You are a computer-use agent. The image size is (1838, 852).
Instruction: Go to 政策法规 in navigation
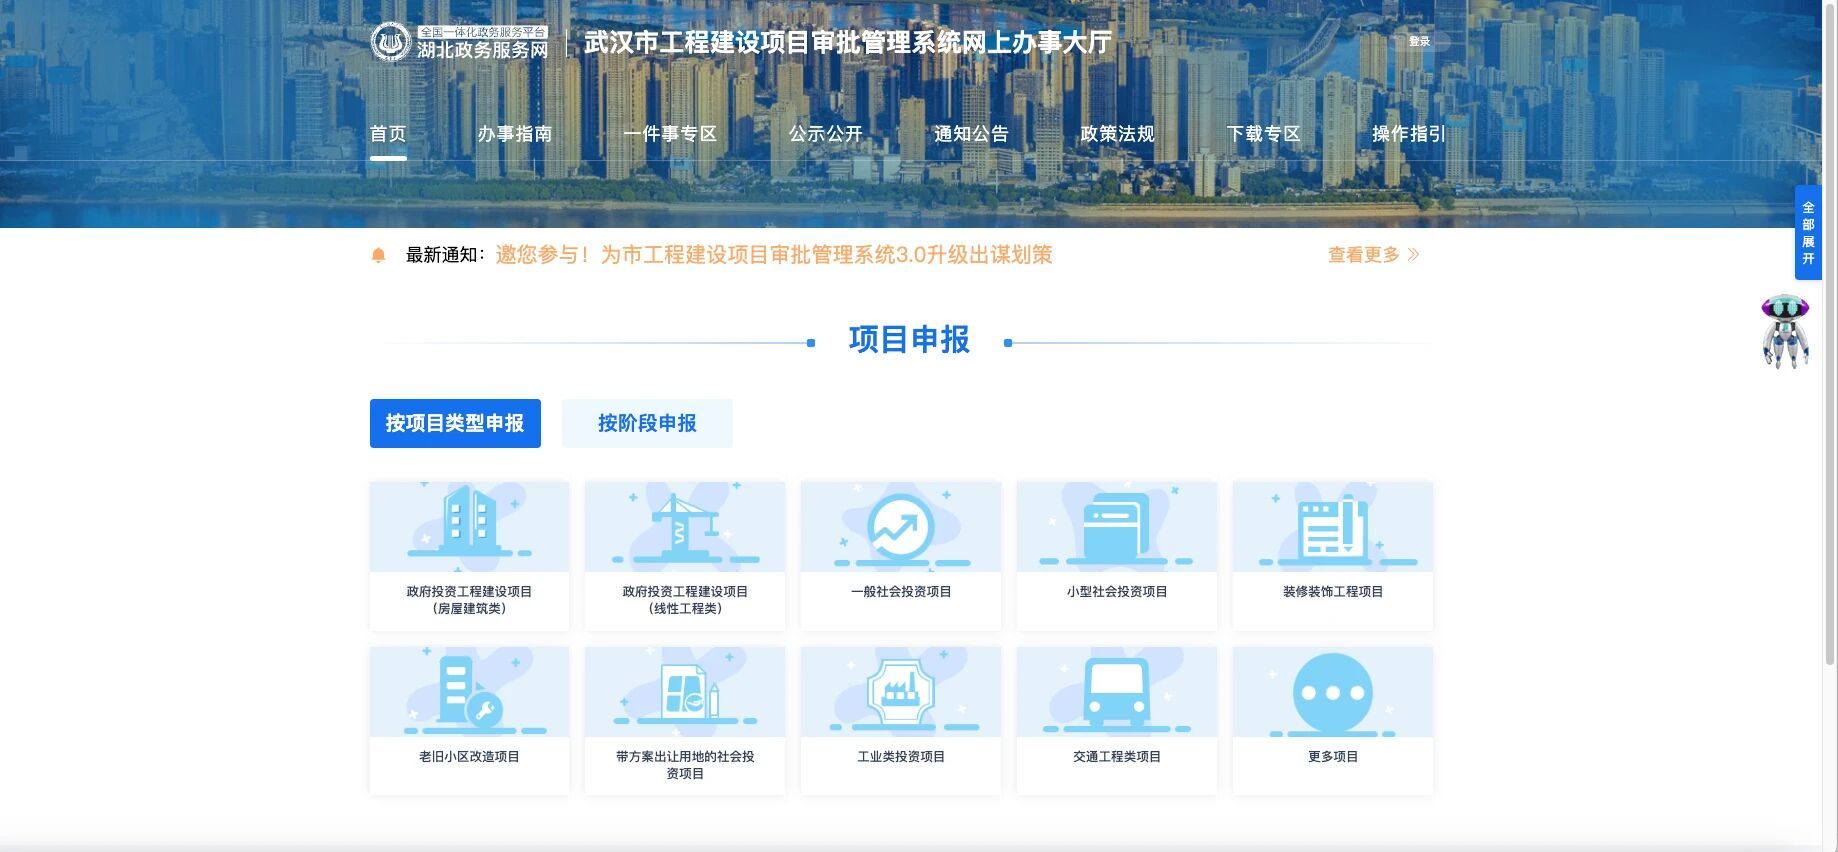click(1117, 134)
